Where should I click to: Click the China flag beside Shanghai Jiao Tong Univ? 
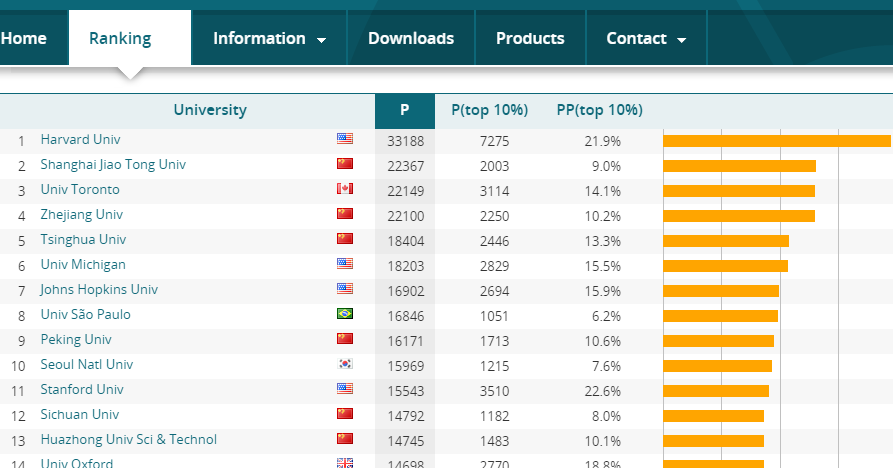[345, 163]
